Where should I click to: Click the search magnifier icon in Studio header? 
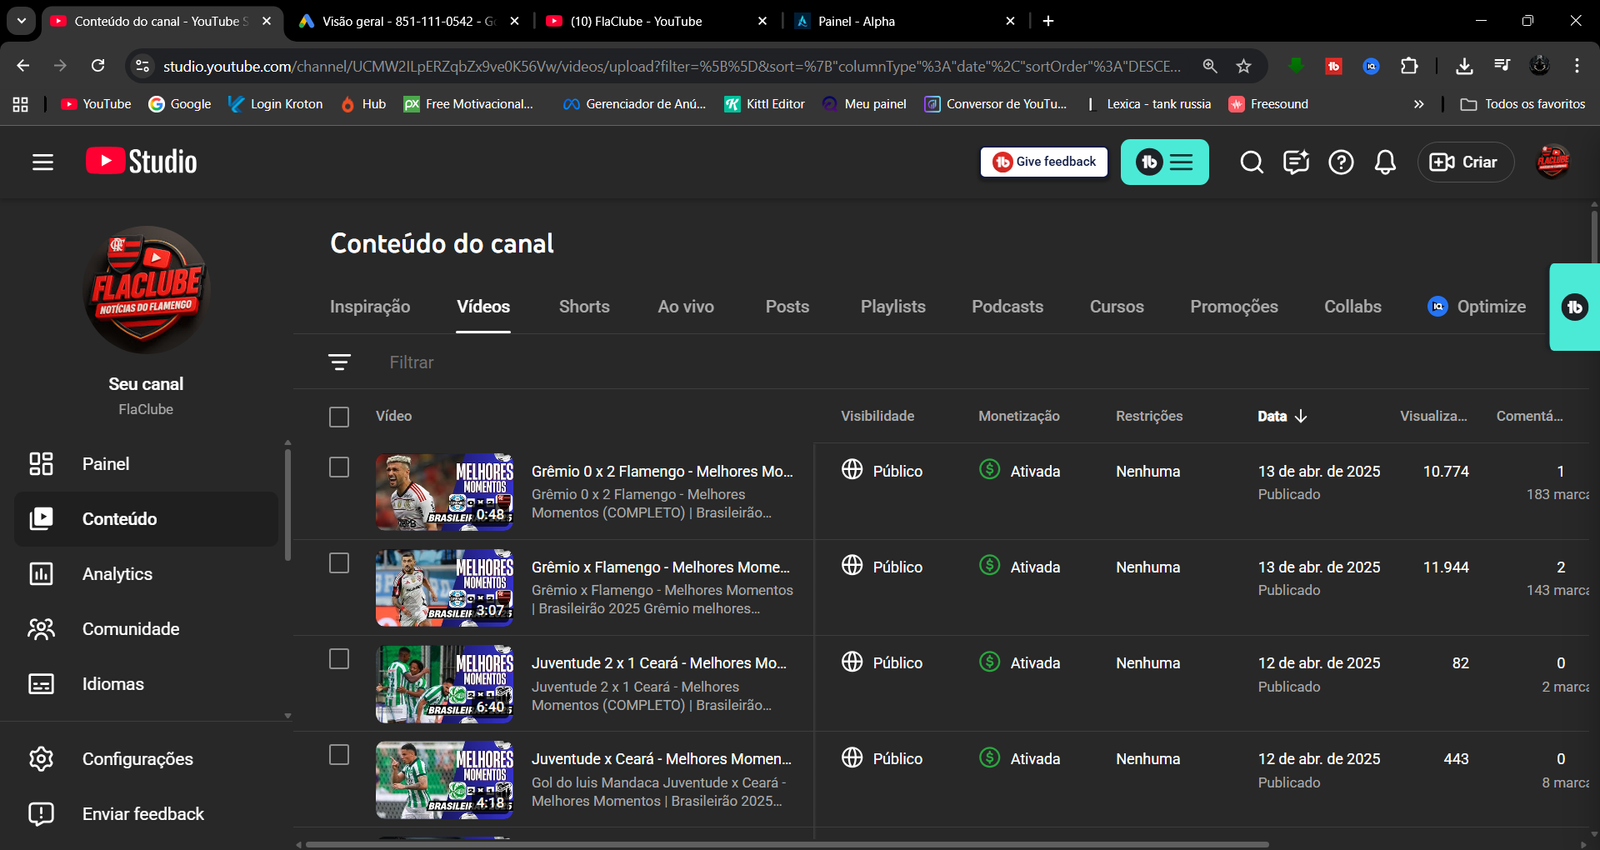click(1251, 162)
